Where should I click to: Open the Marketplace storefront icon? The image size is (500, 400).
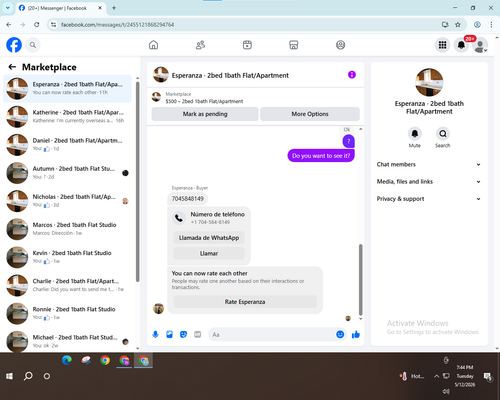click(x=294, y=45)
